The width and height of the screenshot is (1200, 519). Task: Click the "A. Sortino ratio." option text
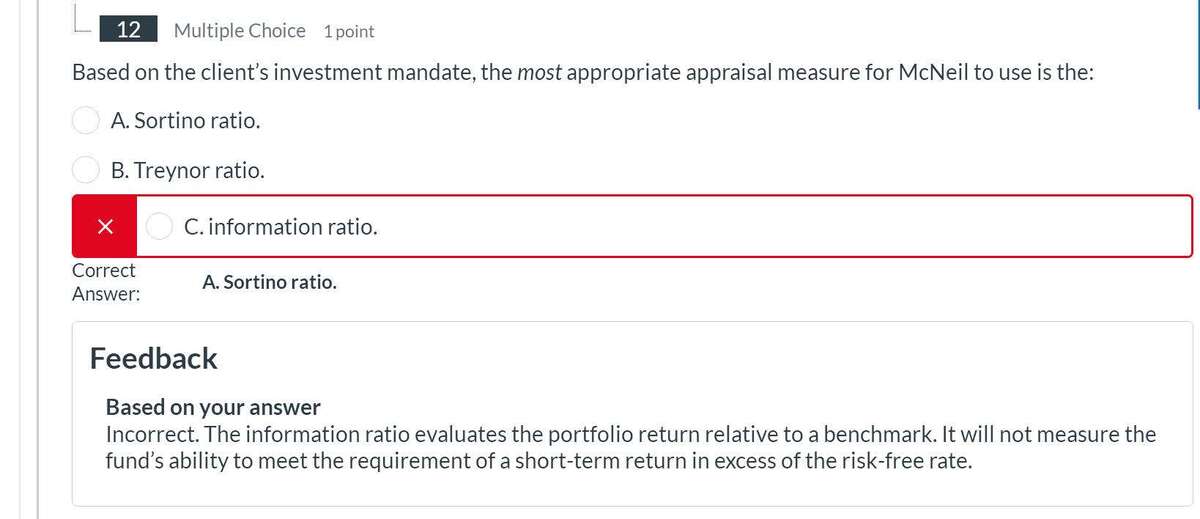click(x=186, y=121)
